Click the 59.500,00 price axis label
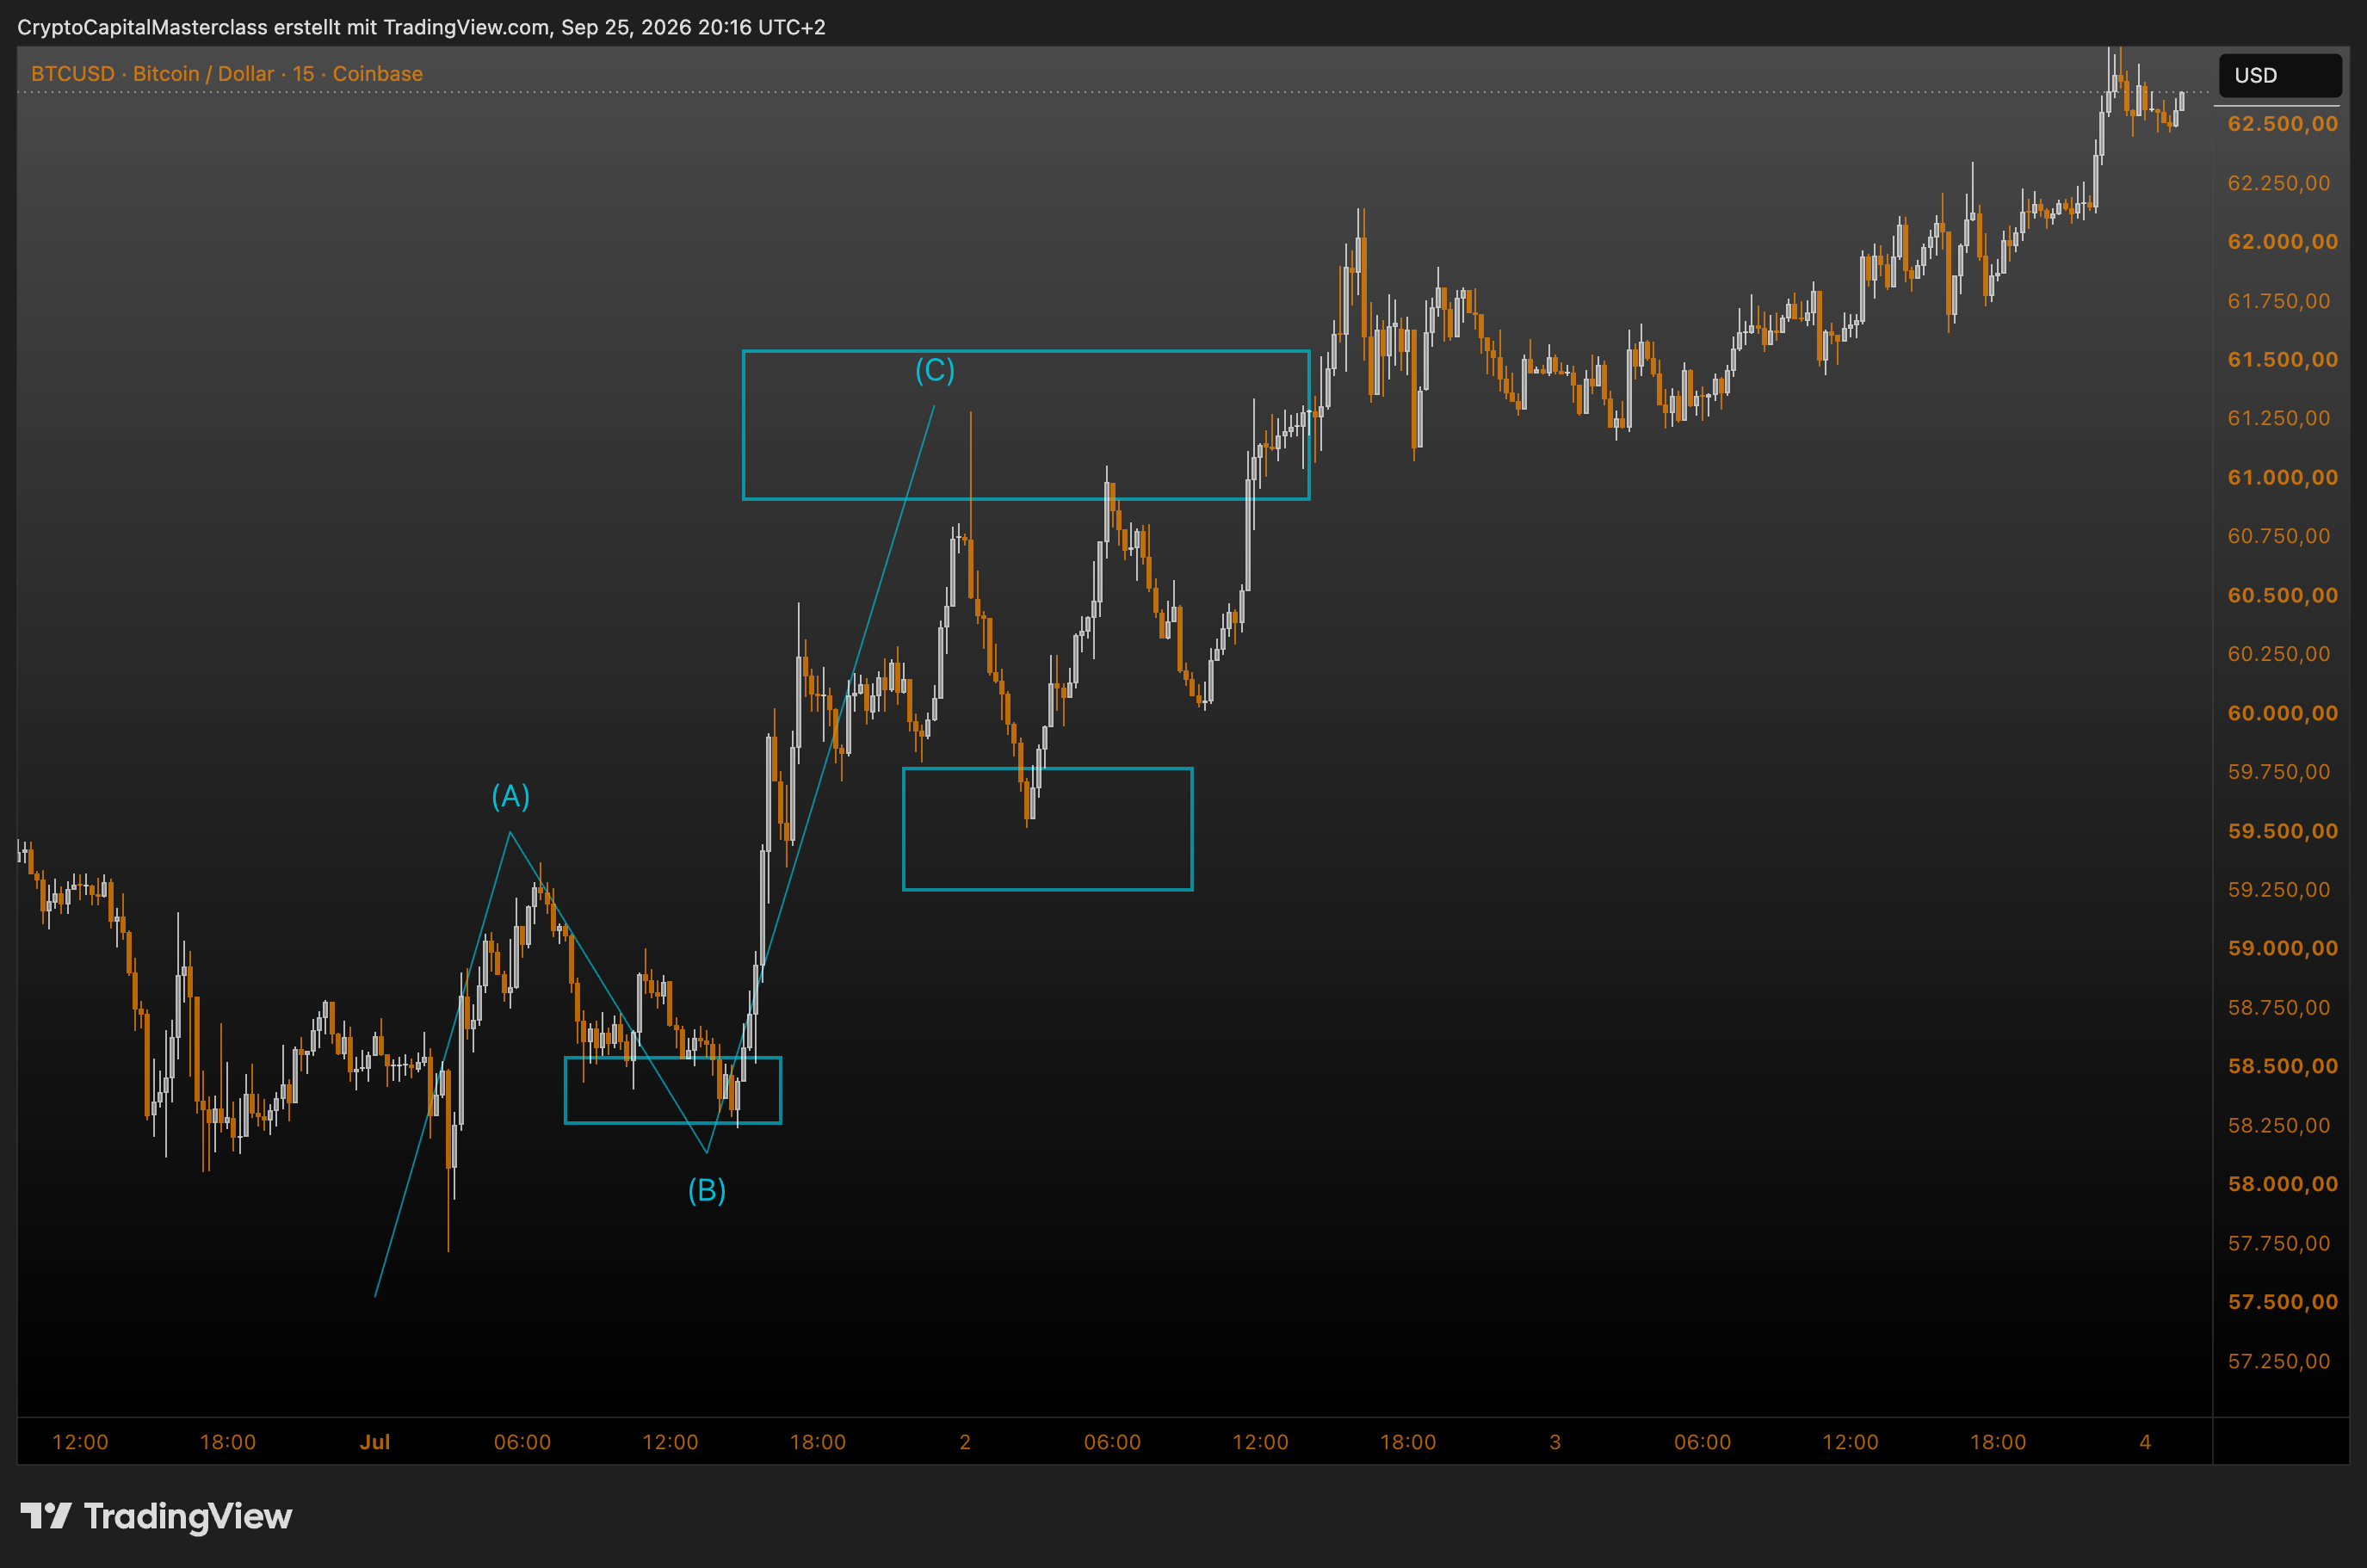 pyautogui.click(x=2283, y=831)
